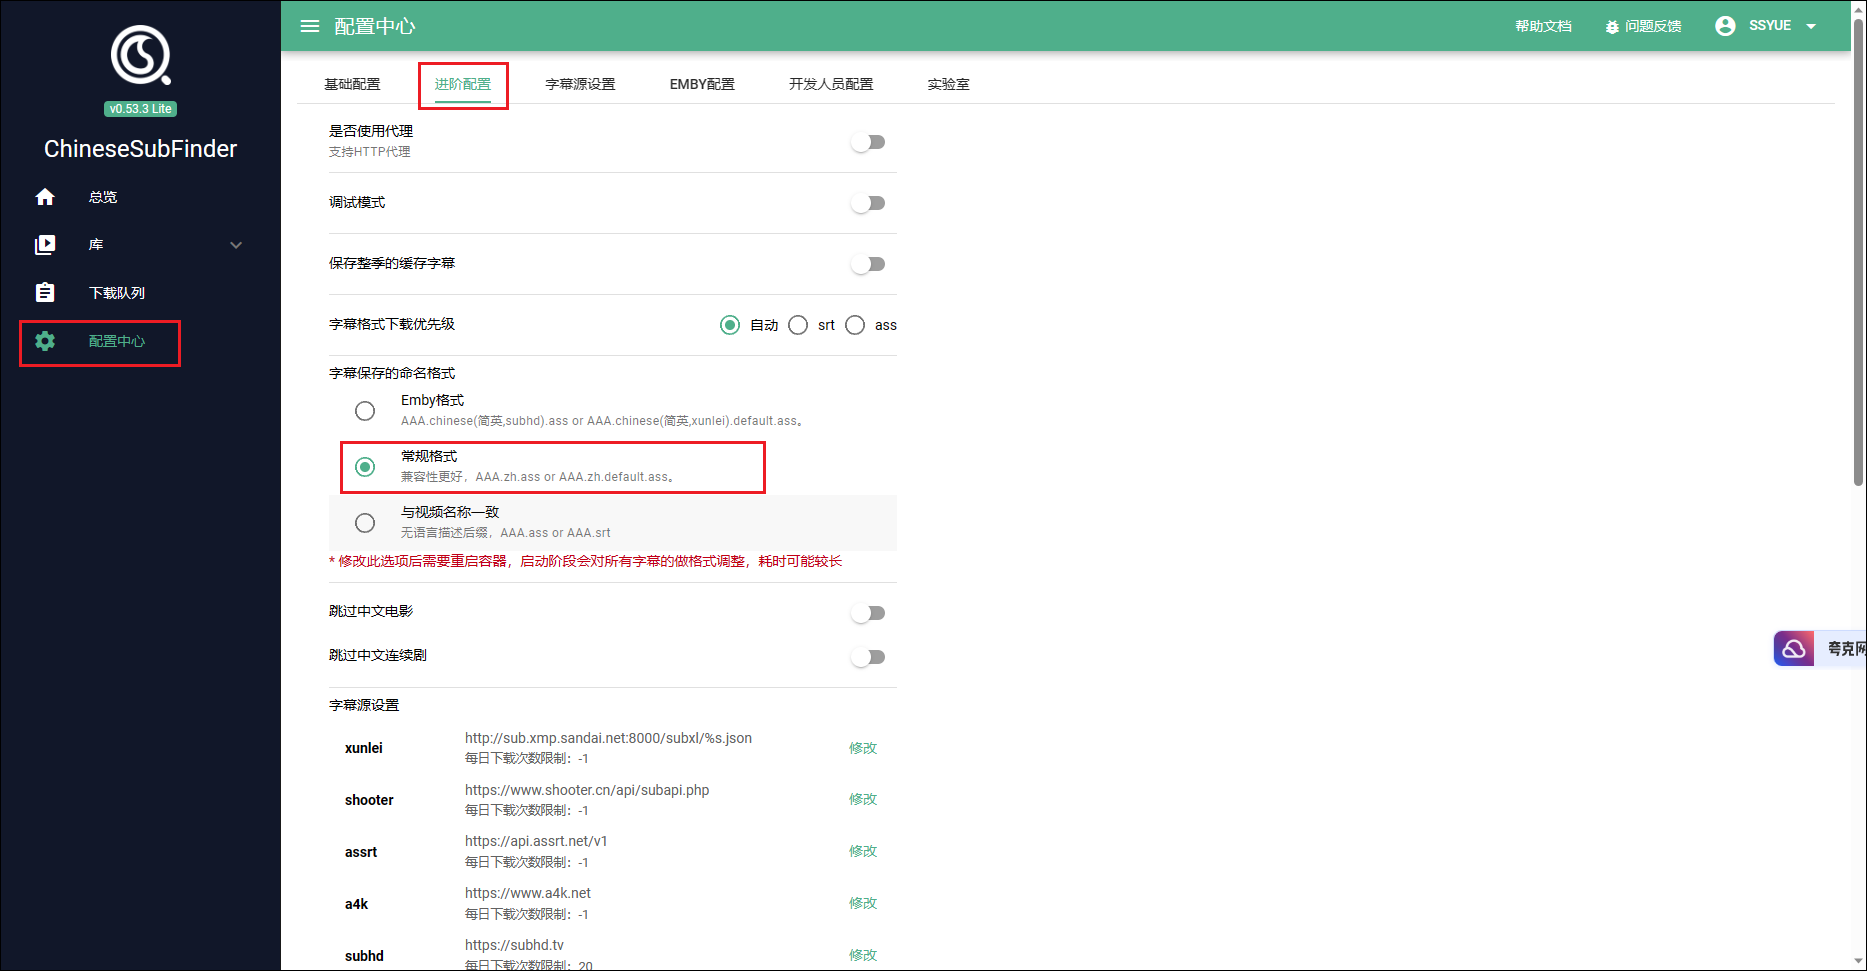Click the 问题反馈 bug icon

tap(1612, 27)
